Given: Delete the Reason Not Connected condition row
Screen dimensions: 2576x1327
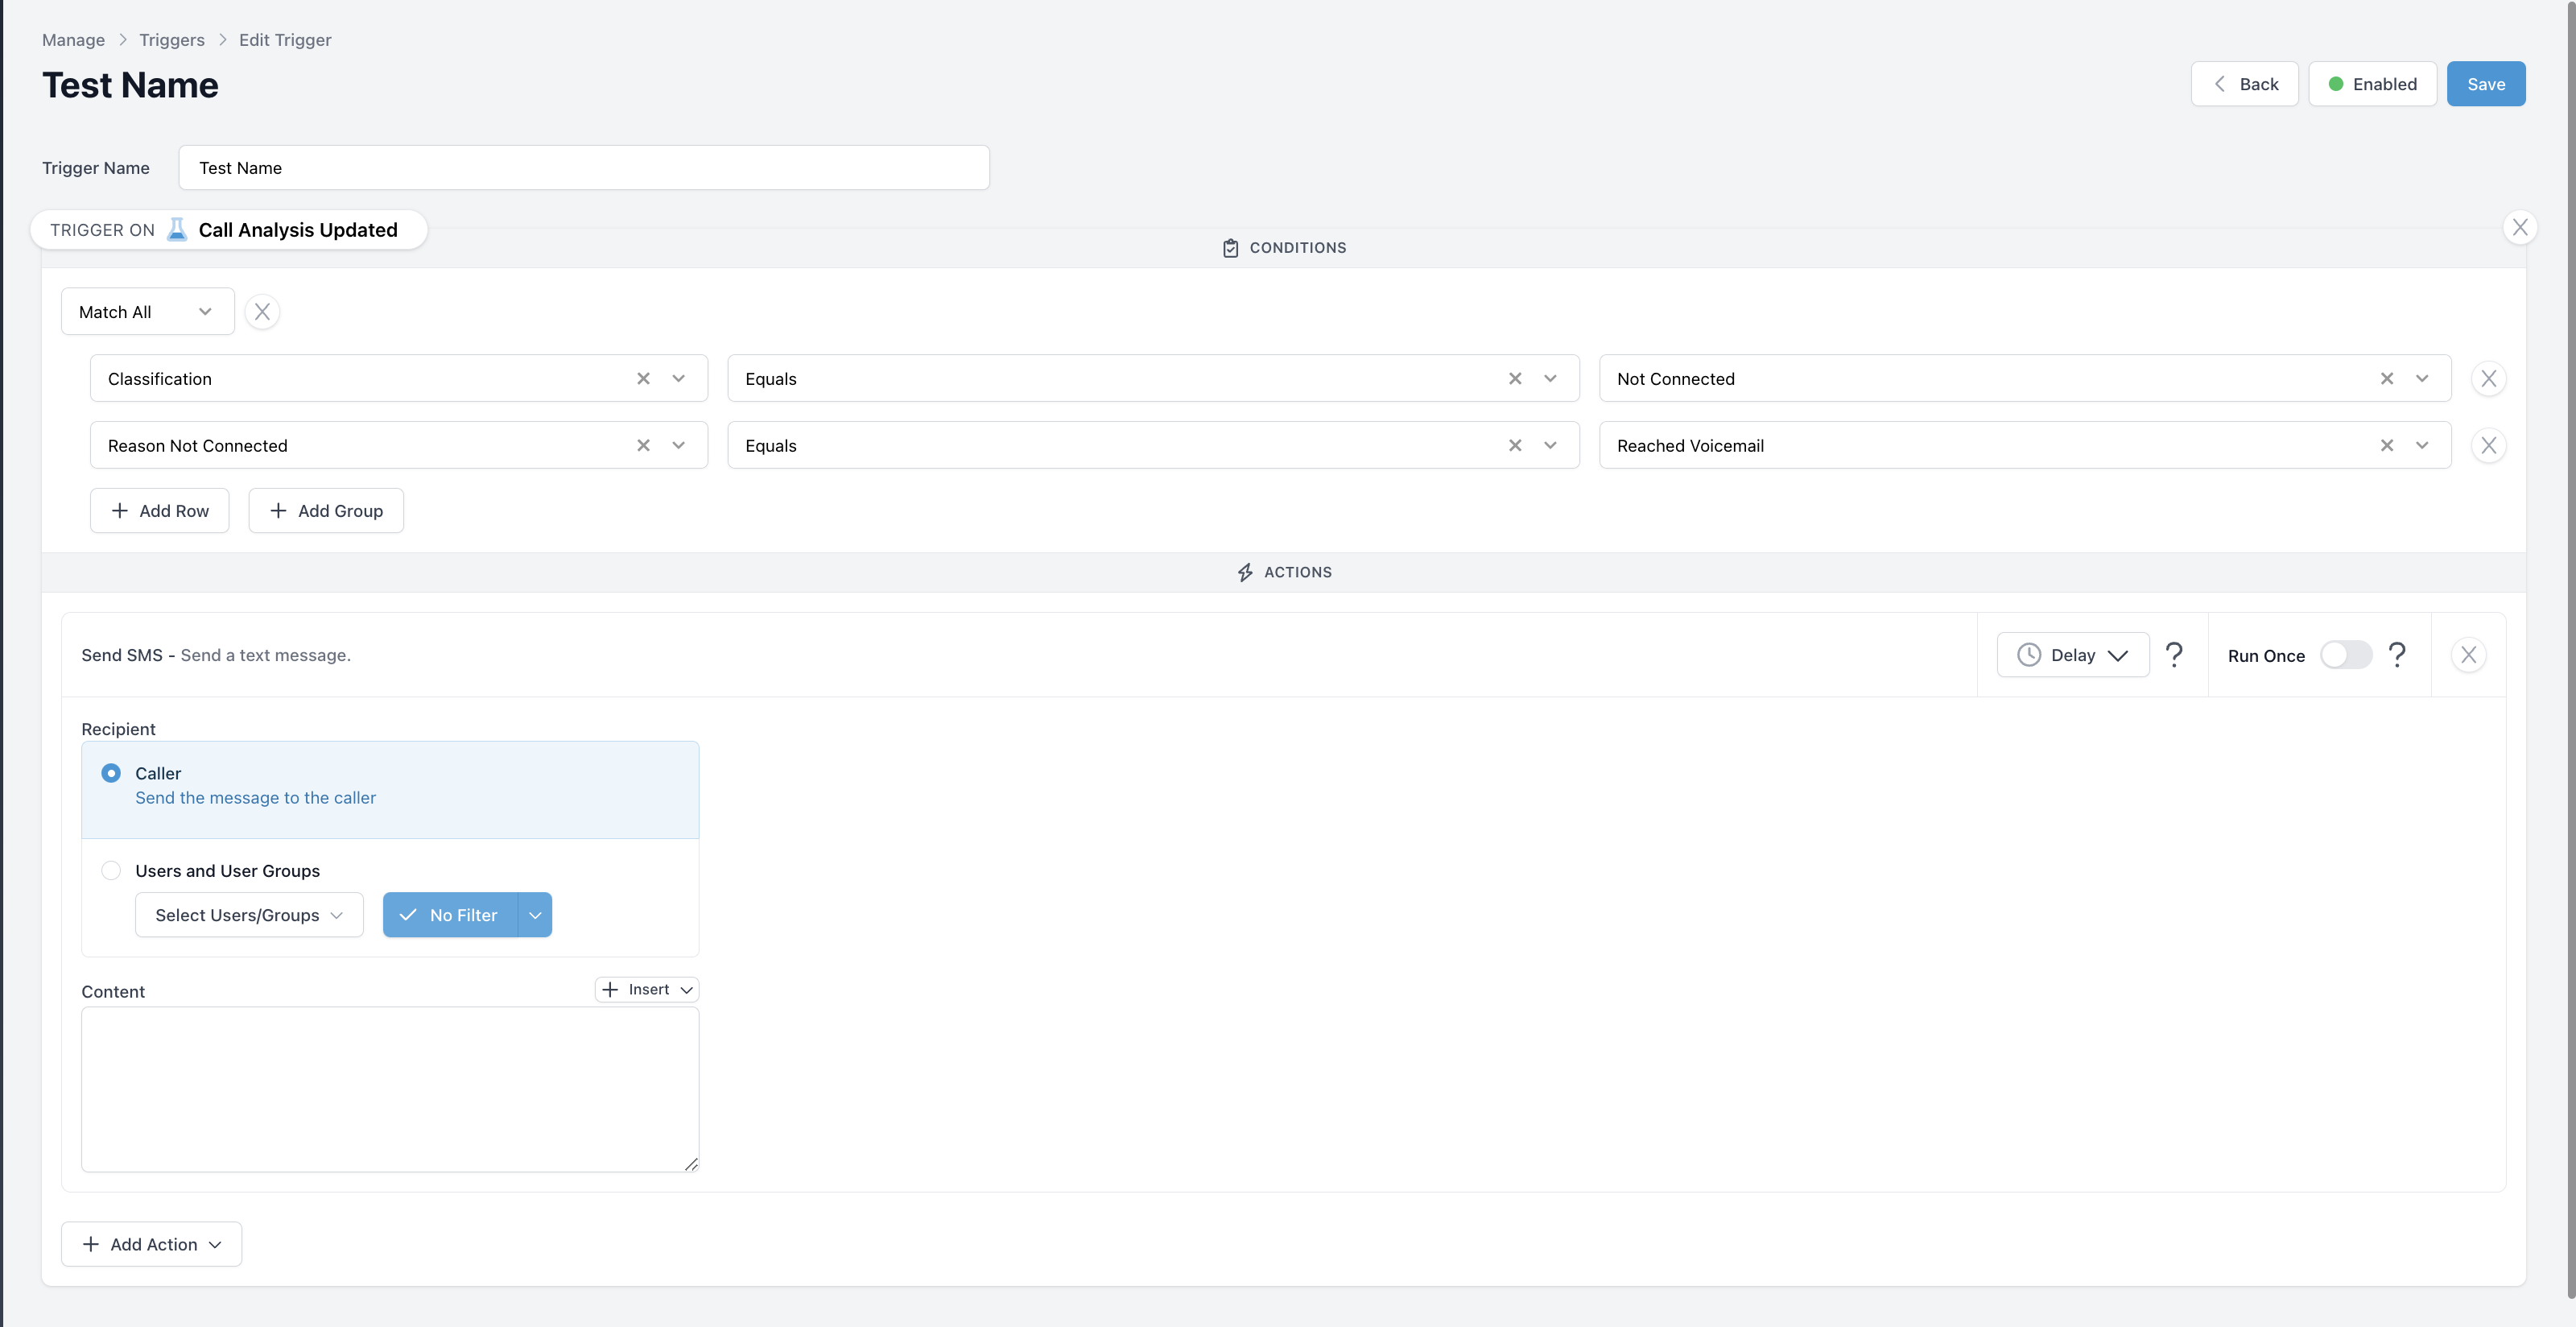Looking at the screenshot, I should click(x=2488, y=446).
